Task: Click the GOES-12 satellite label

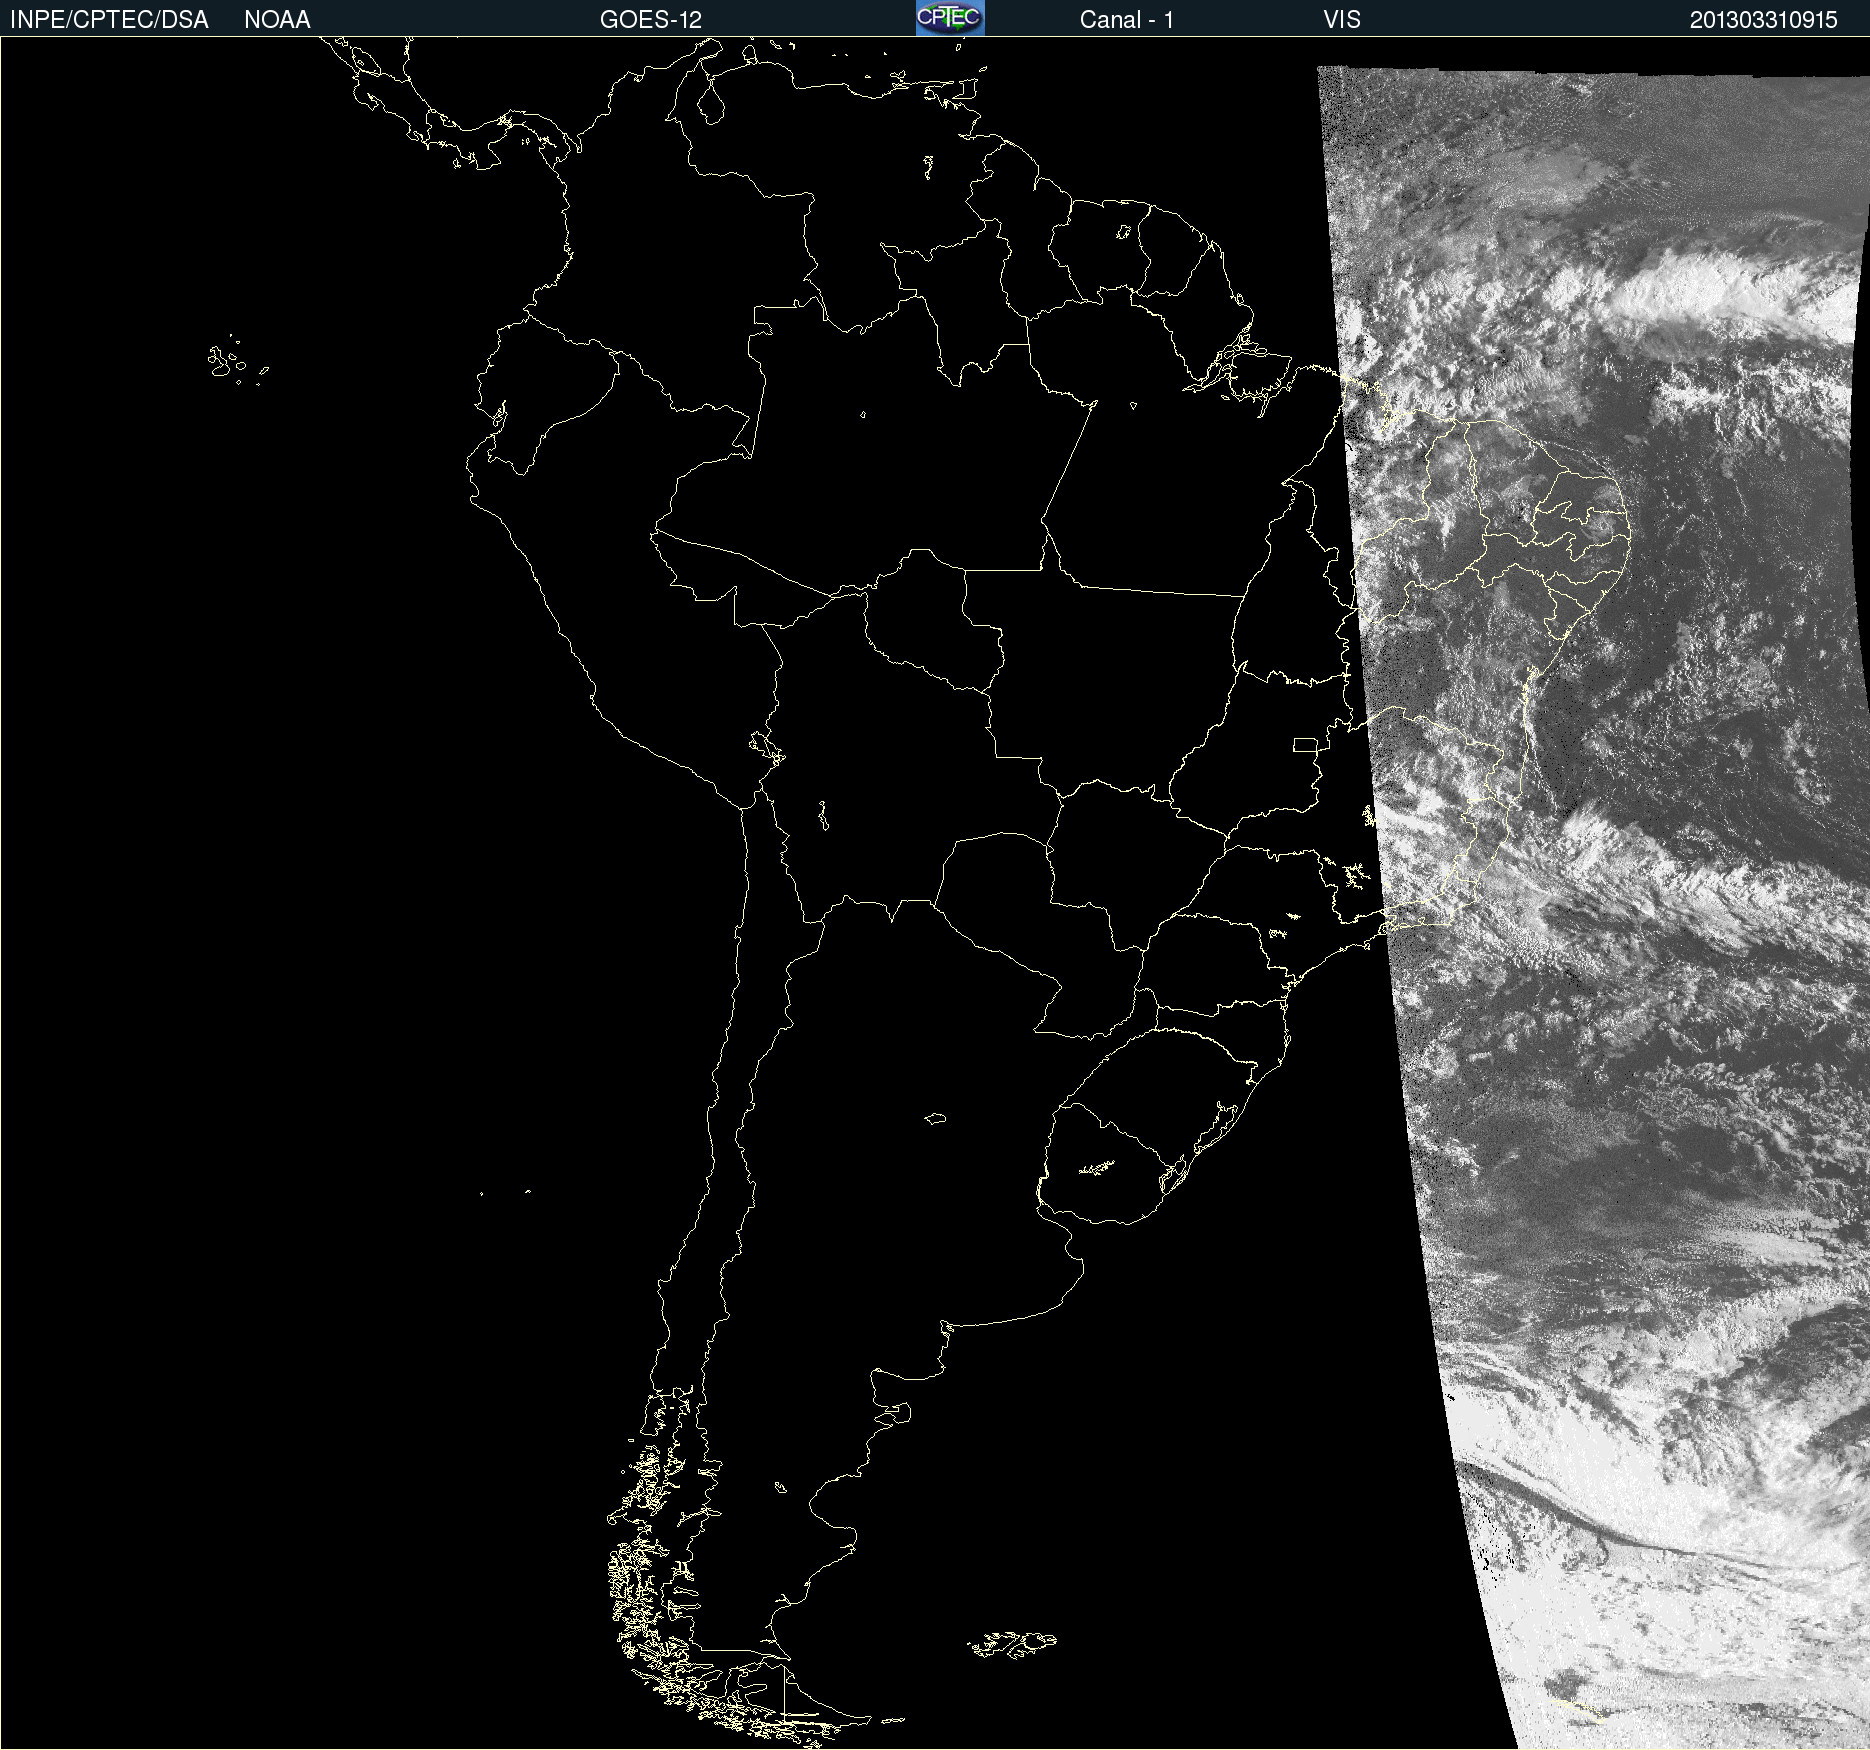Action: (x=651, y=20)
